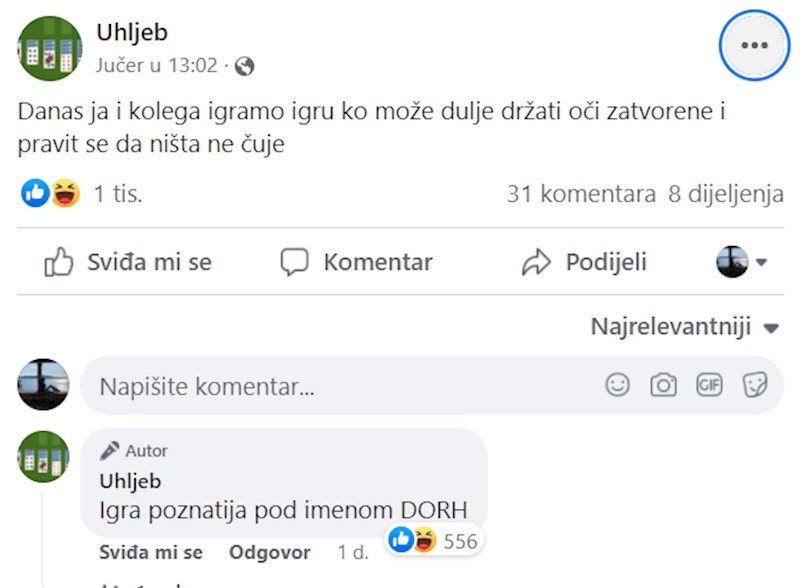Like the post with Sviđa mi se
The width and height of the screenshot is (800, 588).
pos(128,262)
